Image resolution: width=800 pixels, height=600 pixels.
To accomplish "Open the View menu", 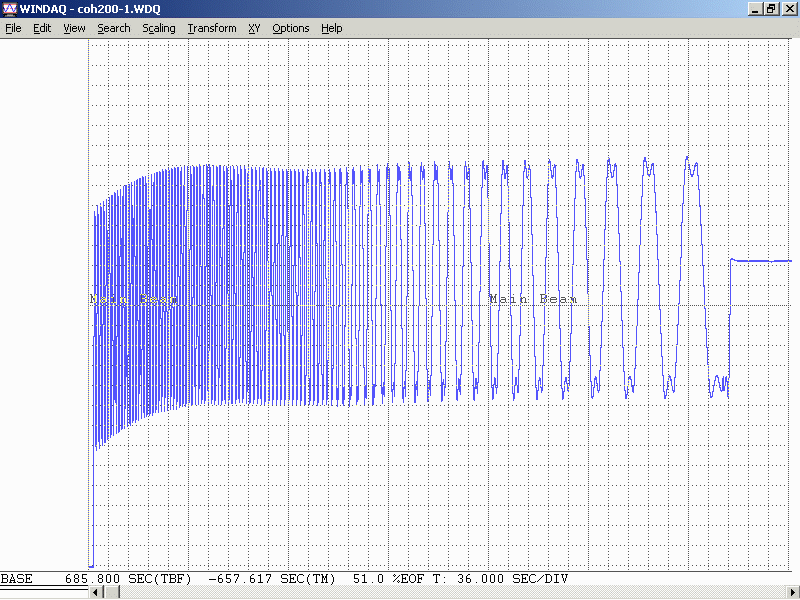I will coord(74,28).
